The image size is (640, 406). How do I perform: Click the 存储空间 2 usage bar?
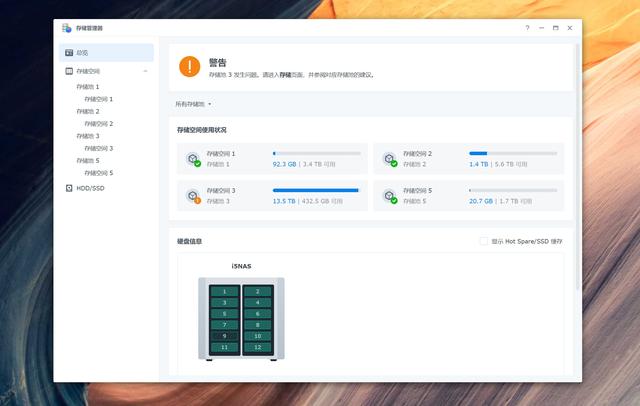coord(513,153)
